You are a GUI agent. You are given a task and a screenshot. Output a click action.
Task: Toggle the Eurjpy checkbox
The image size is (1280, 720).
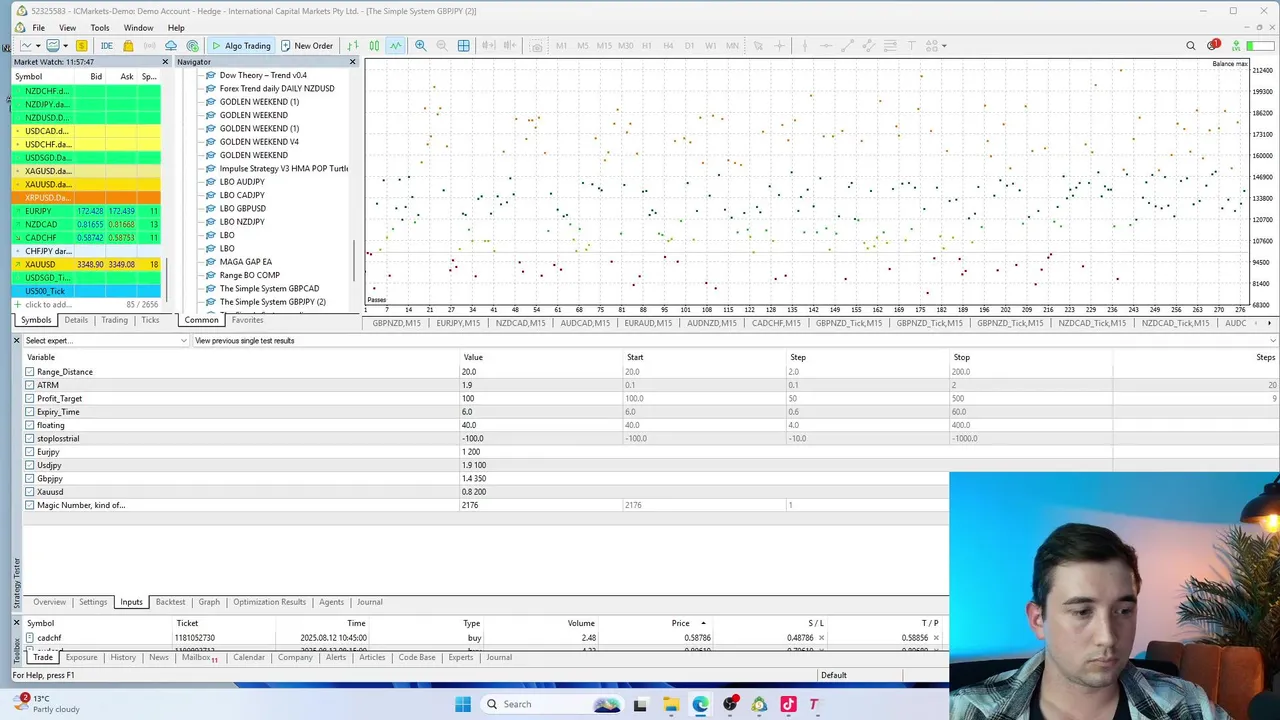pos(29,452)
